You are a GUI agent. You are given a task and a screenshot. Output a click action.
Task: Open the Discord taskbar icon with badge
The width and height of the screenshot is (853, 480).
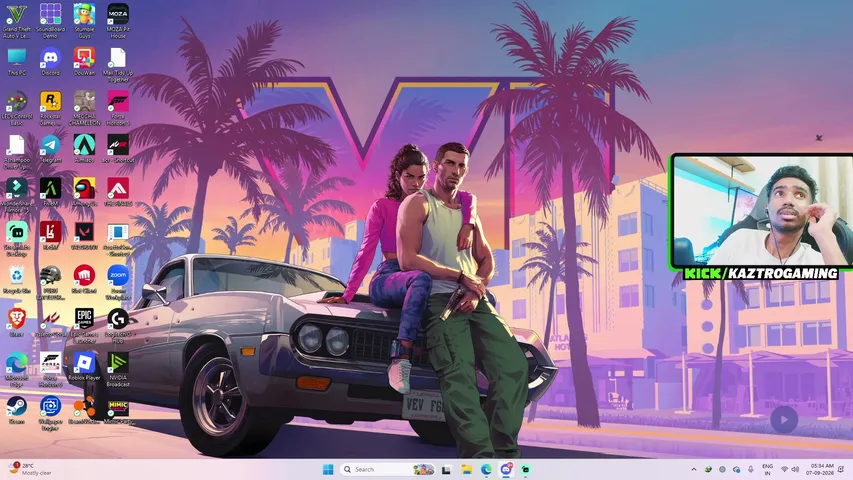[x=506, y=469]
